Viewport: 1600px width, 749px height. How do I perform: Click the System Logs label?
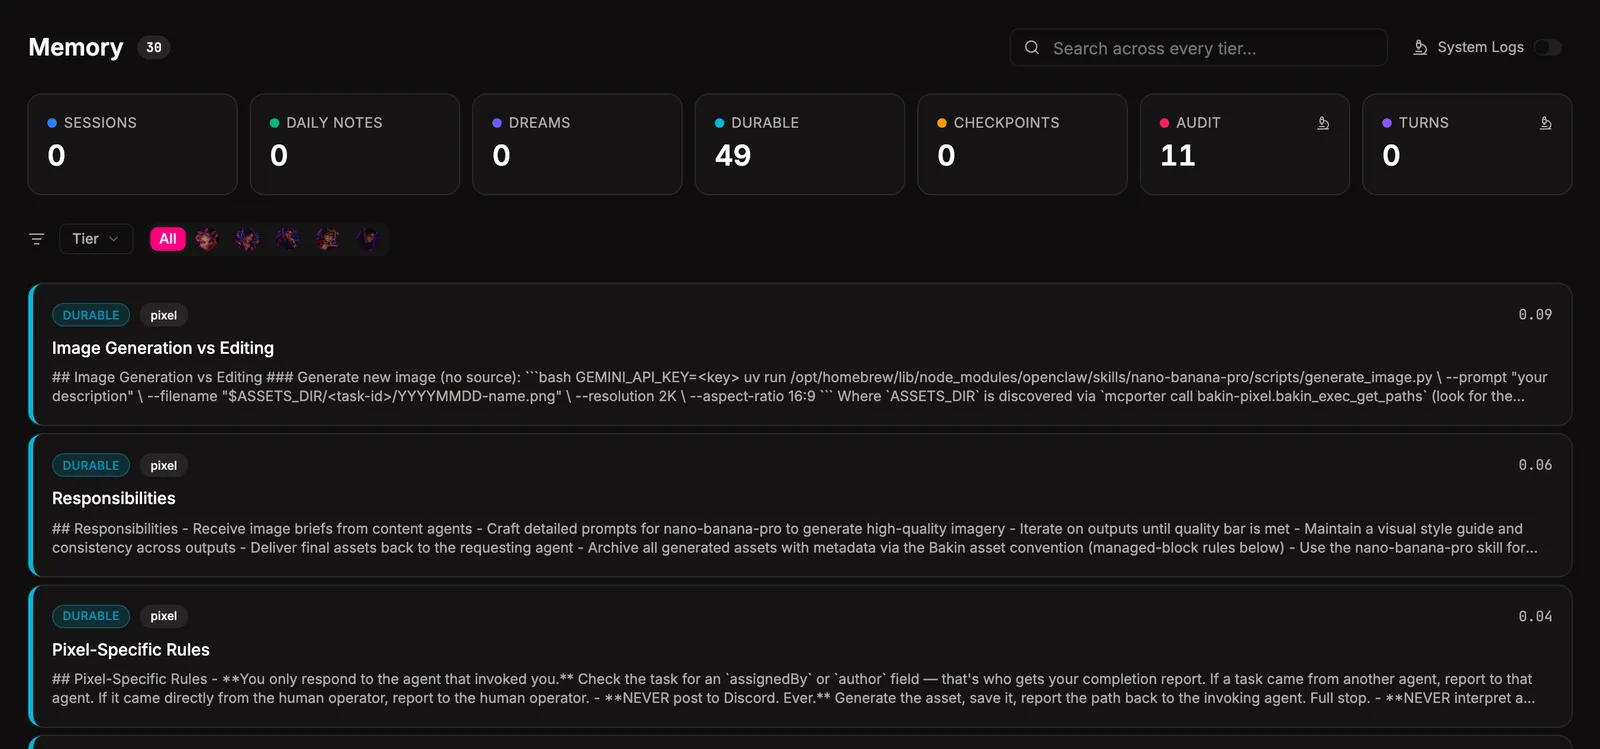[x=1480, y=47]
